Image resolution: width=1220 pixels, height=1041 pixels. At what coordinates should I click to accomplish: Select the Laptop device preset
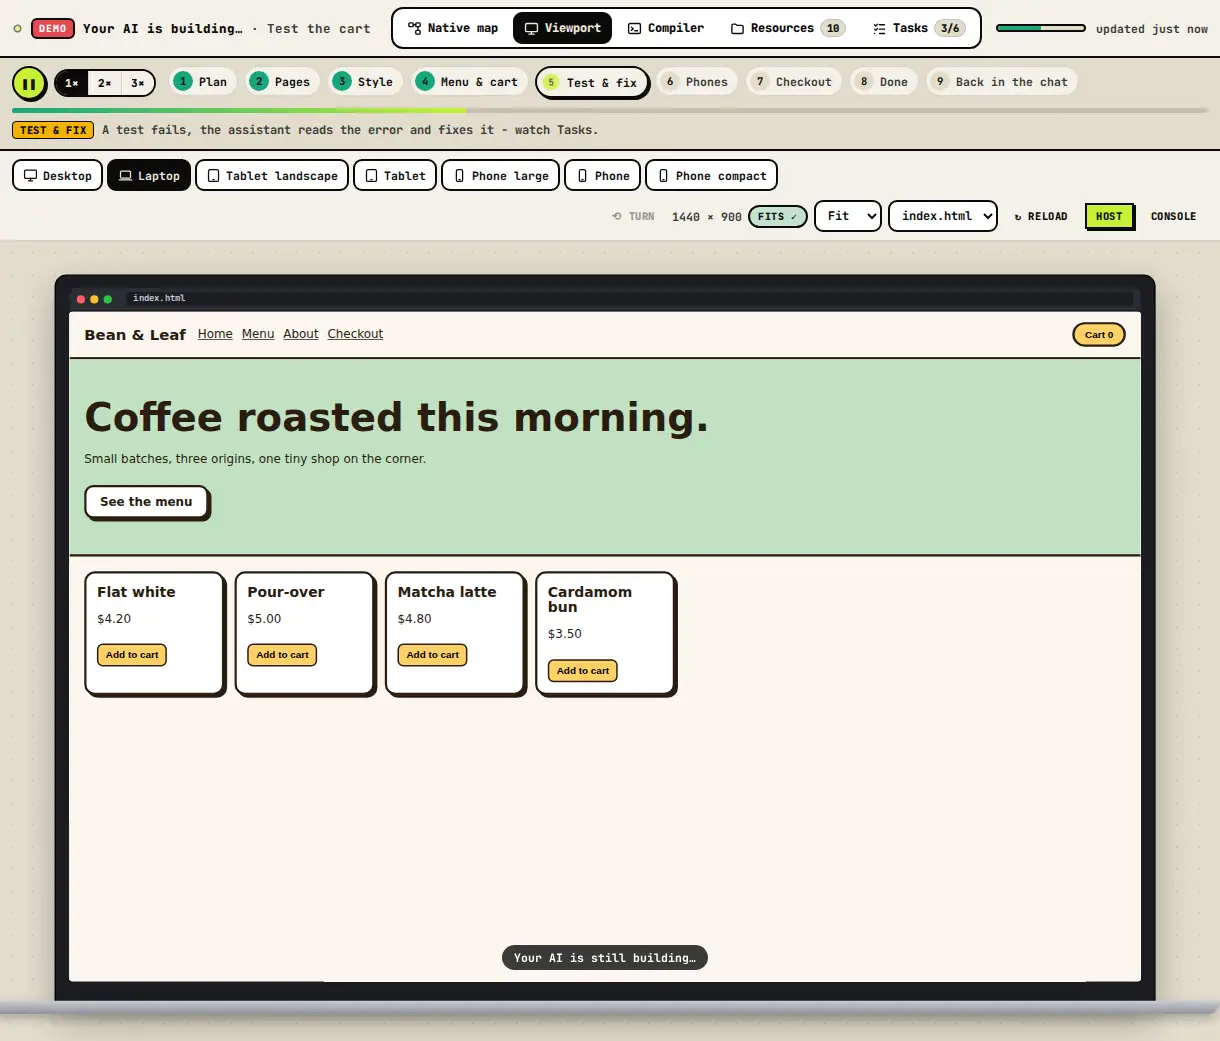tap(149, 175)
